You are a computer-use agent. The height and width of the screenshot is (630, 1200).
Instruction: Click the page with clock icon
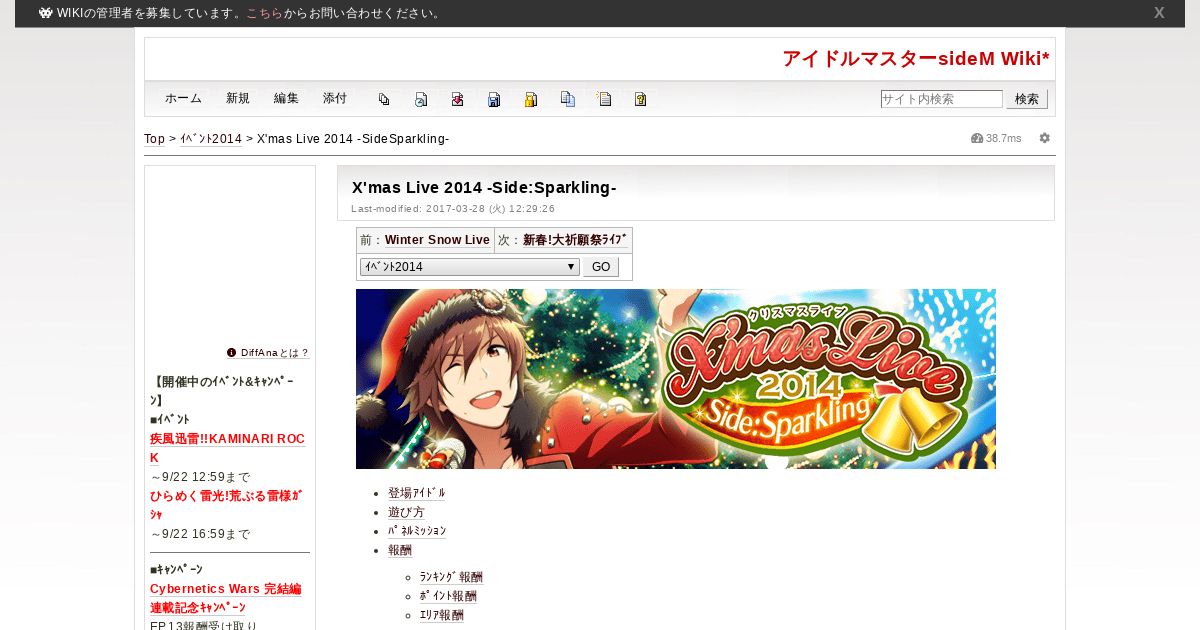pos(421,99)
